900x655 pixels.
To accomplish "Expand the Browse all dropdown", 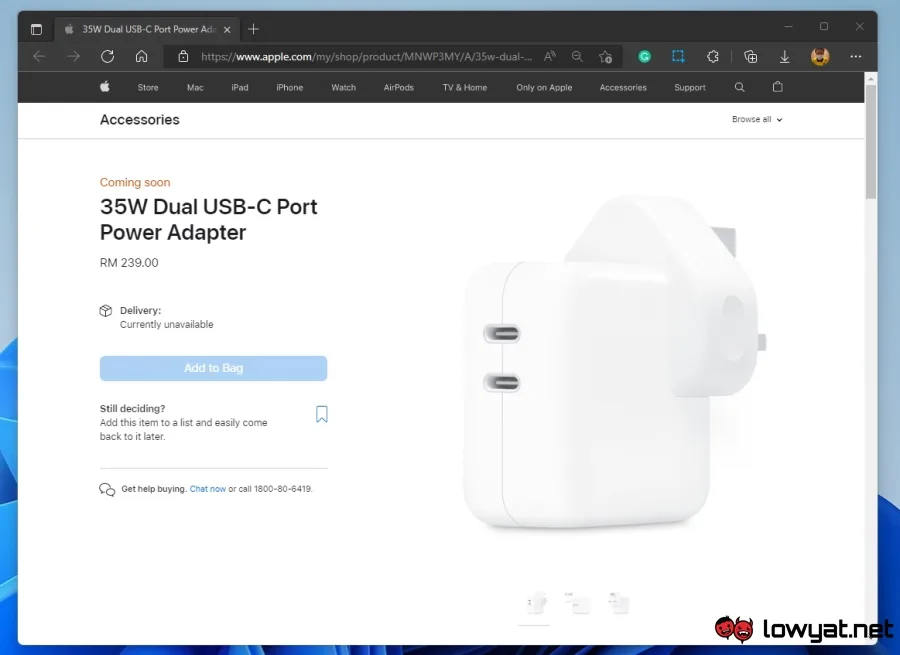I will point(757,119).
